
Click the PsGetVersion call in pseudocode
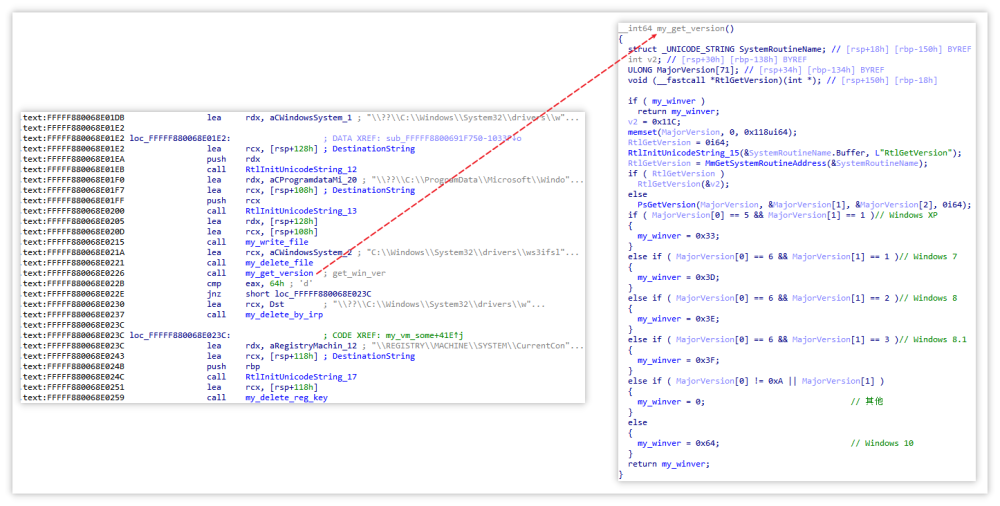(x=663, y=204)
